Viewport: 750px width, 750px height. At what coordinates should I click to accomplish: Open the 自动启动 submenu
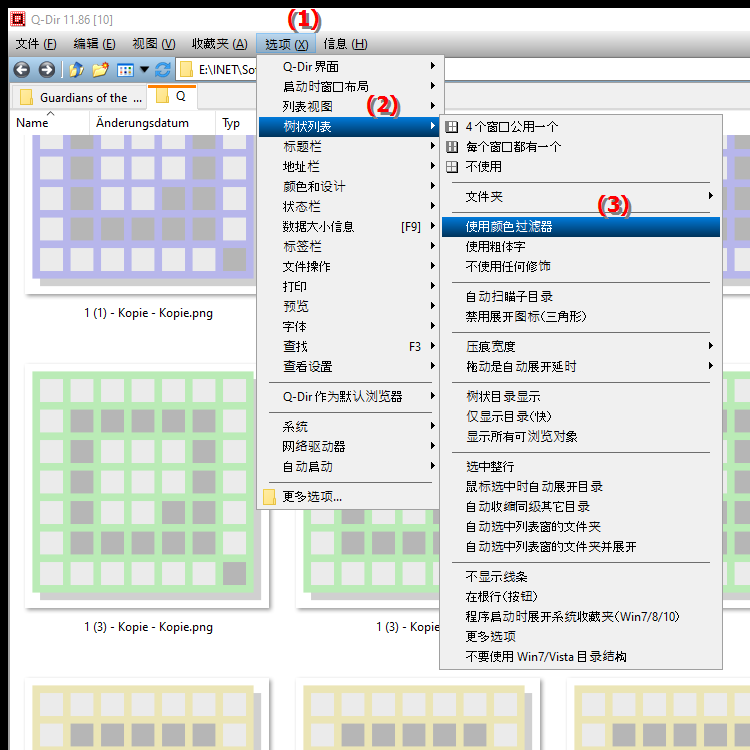pos(349,466)
